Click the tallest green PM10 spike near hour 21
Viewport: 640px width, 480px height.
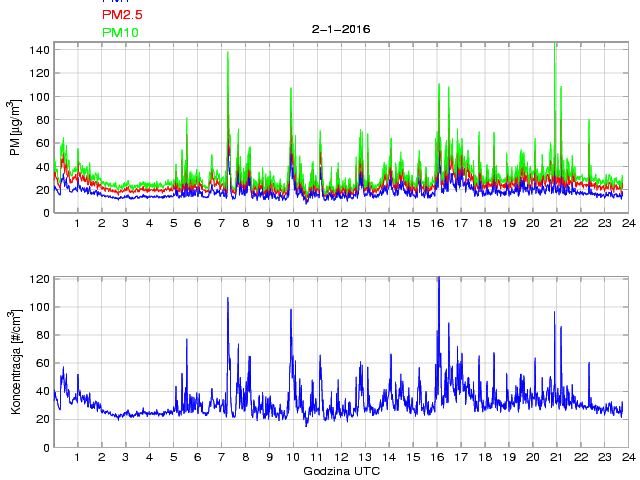point(555,45)
